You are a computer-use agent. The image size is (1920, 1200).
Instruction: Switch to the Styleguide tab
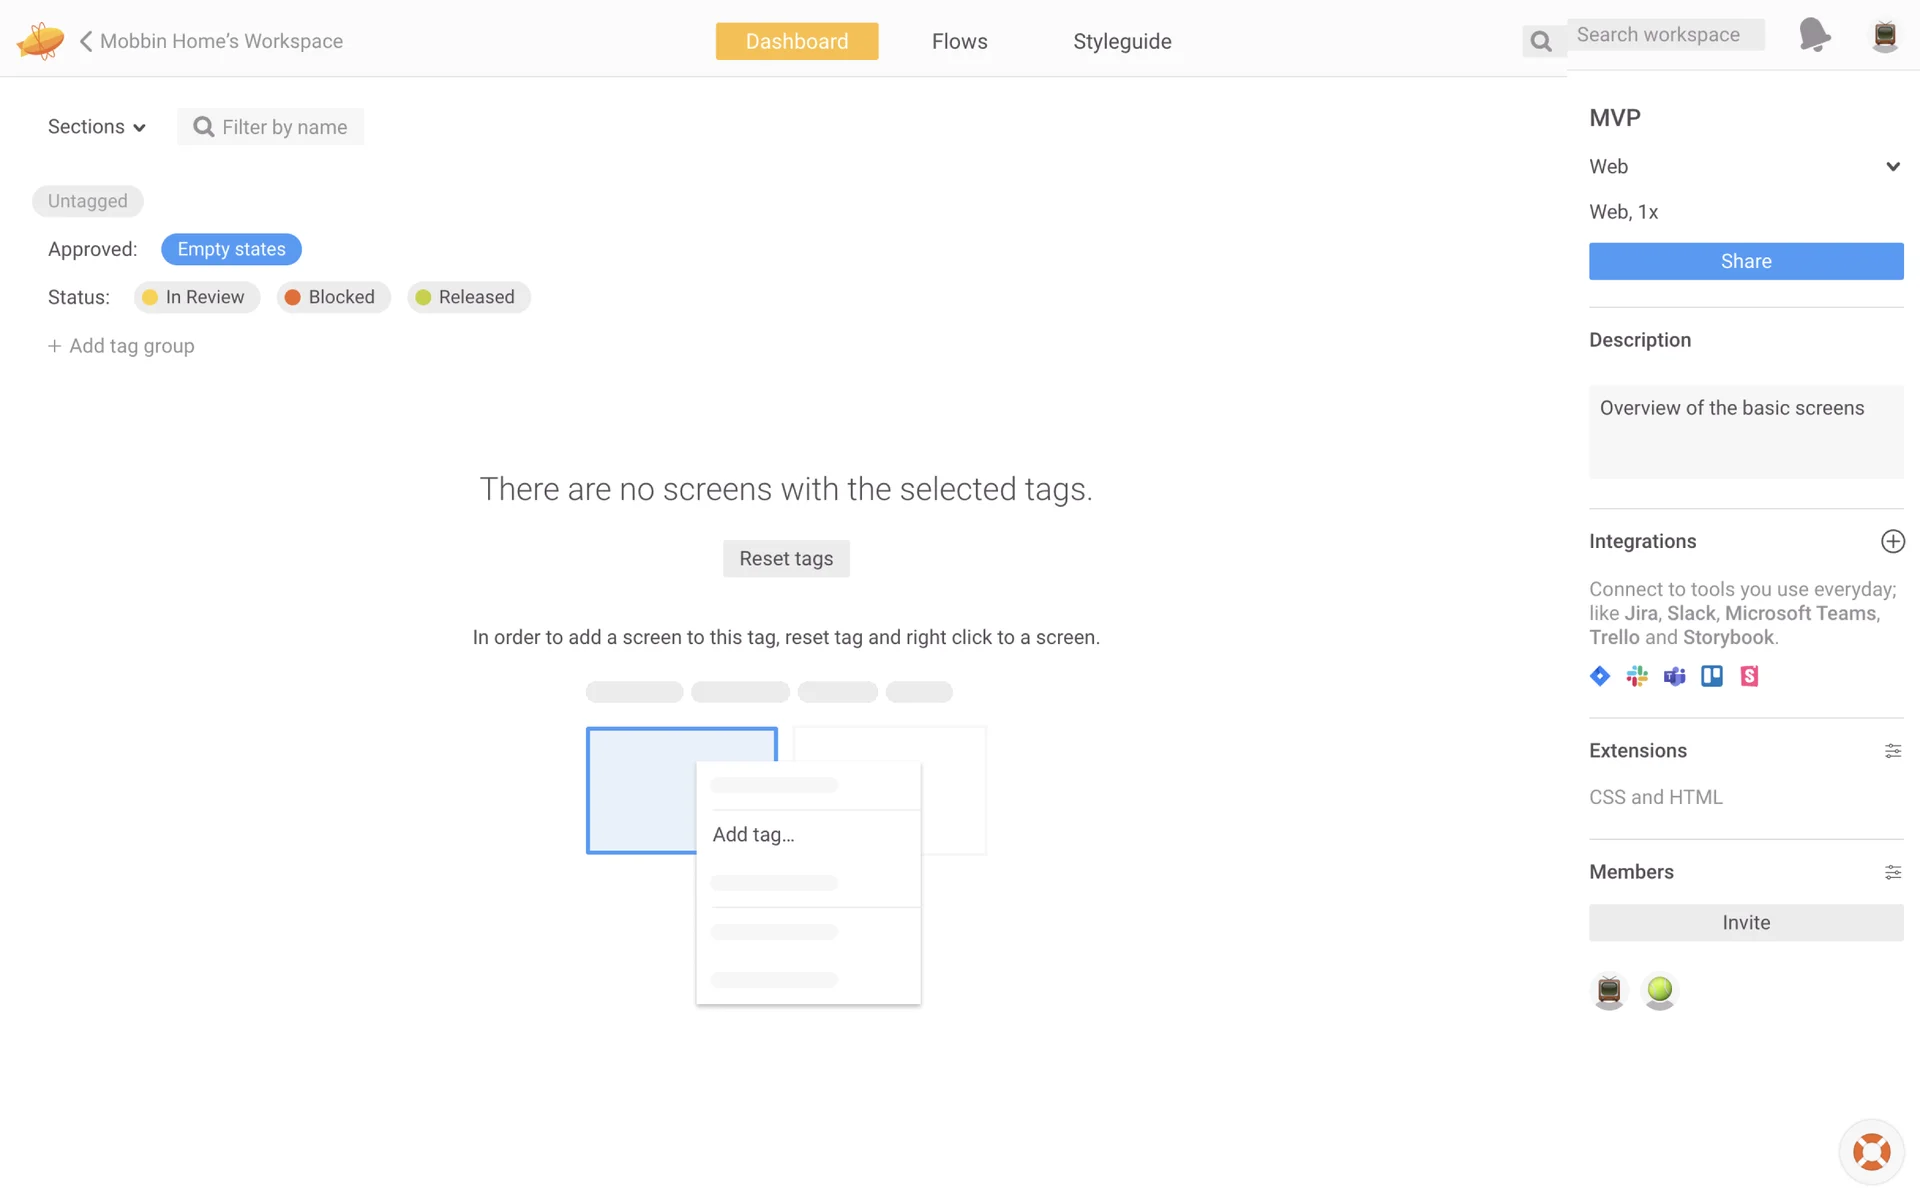point(1122,41)
